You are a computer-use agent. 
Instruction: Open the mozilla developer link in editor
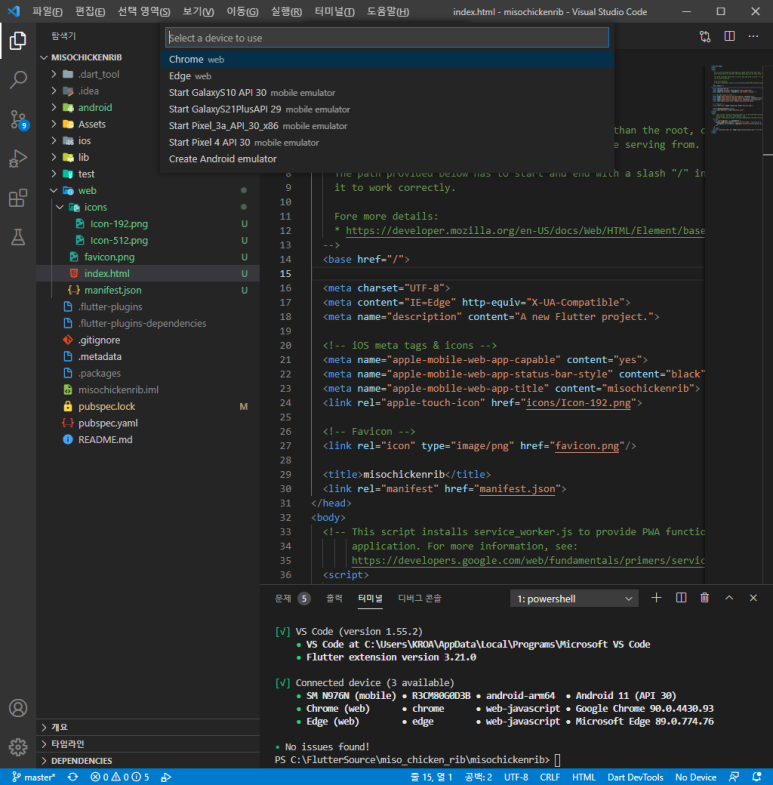[x=525, y=231]
